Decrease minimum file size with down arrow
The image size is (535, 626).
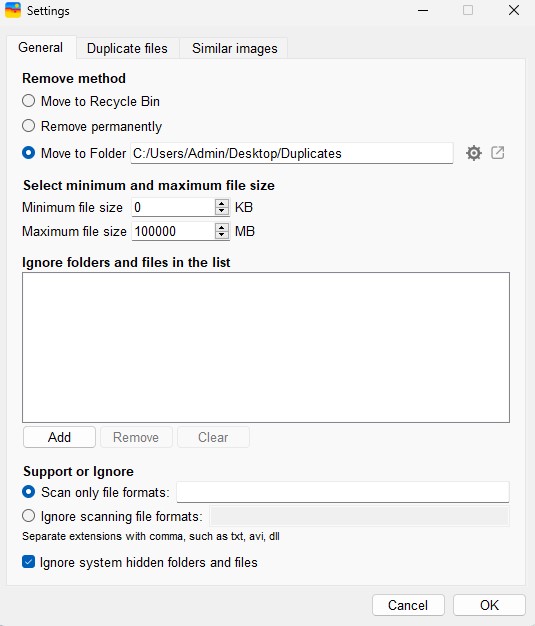(x=222, y=211)
